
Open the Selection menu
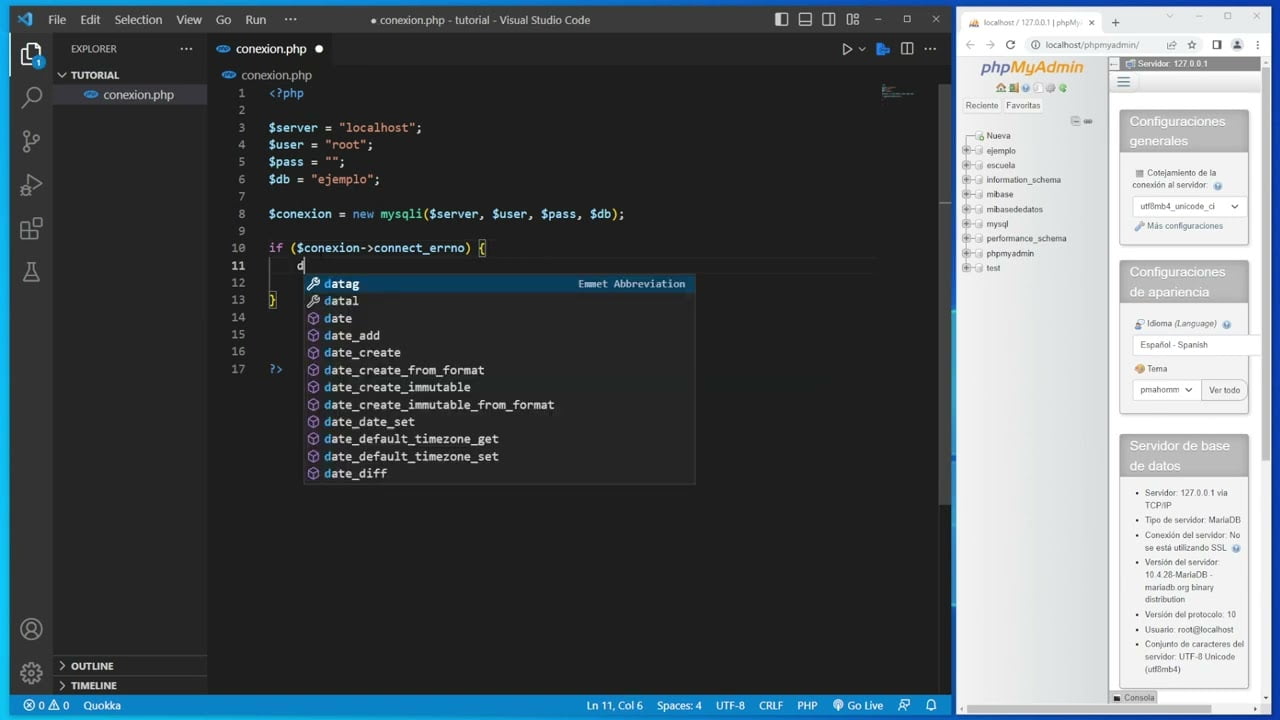click(x=138, y=19)
